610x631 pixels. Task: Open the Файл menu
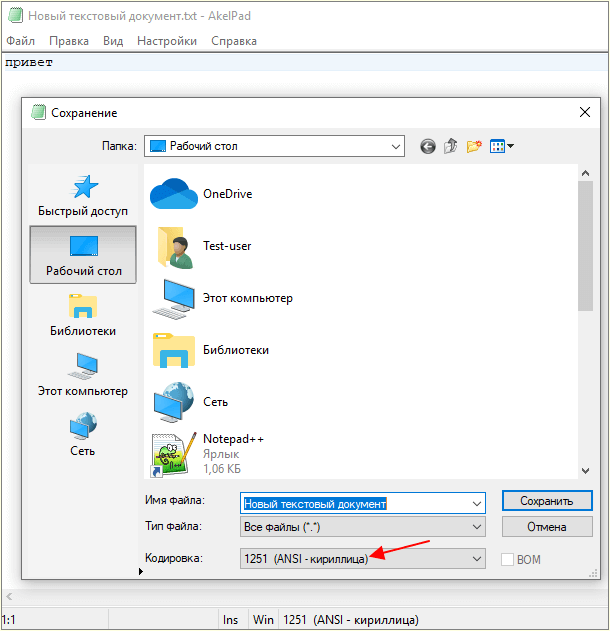click(21, 41)
